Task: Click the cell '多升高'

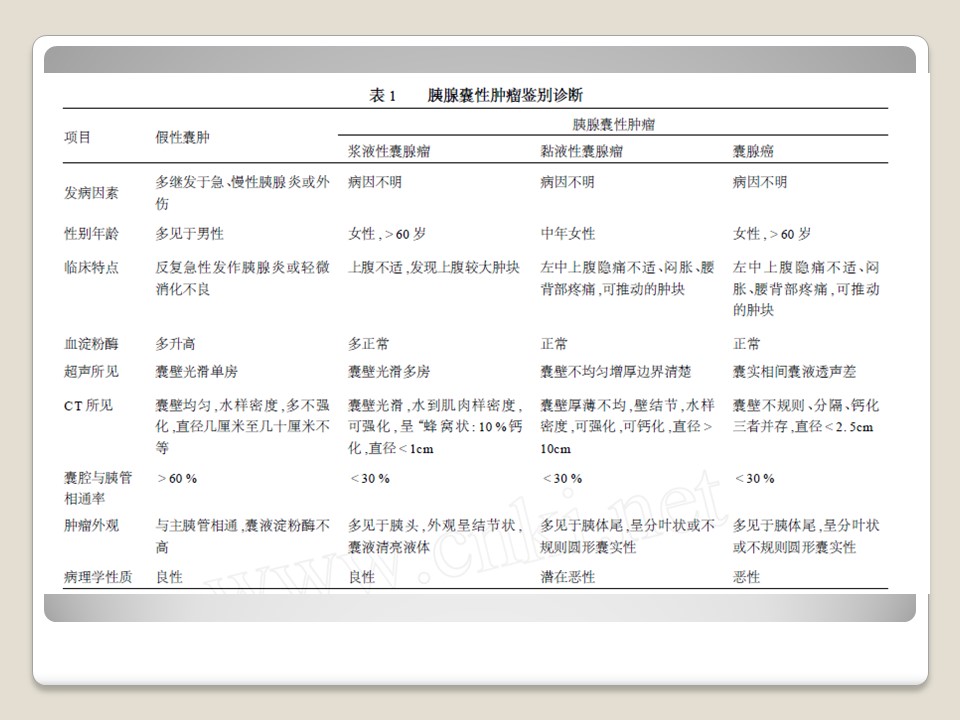Action: [175, 343]
